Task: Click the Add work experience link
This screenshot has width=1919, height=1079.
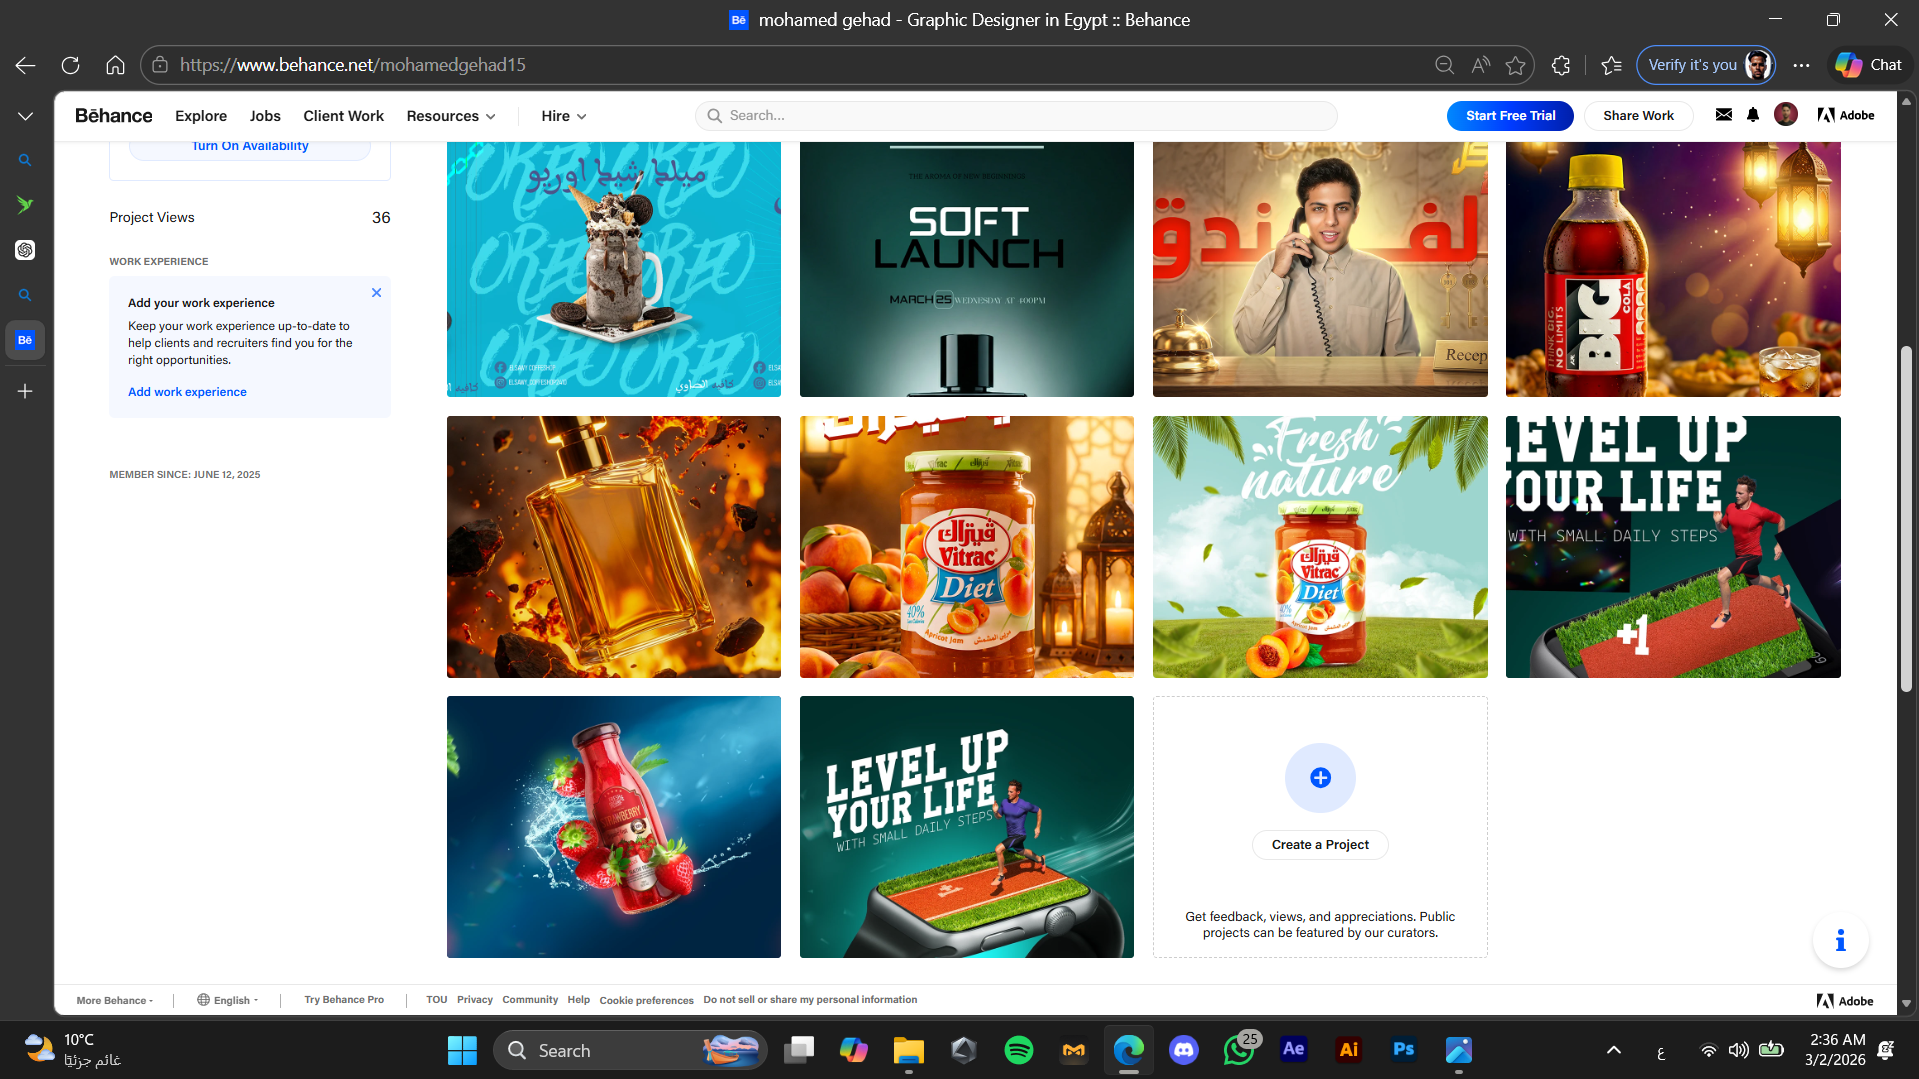Action: (x=187, y=392)
